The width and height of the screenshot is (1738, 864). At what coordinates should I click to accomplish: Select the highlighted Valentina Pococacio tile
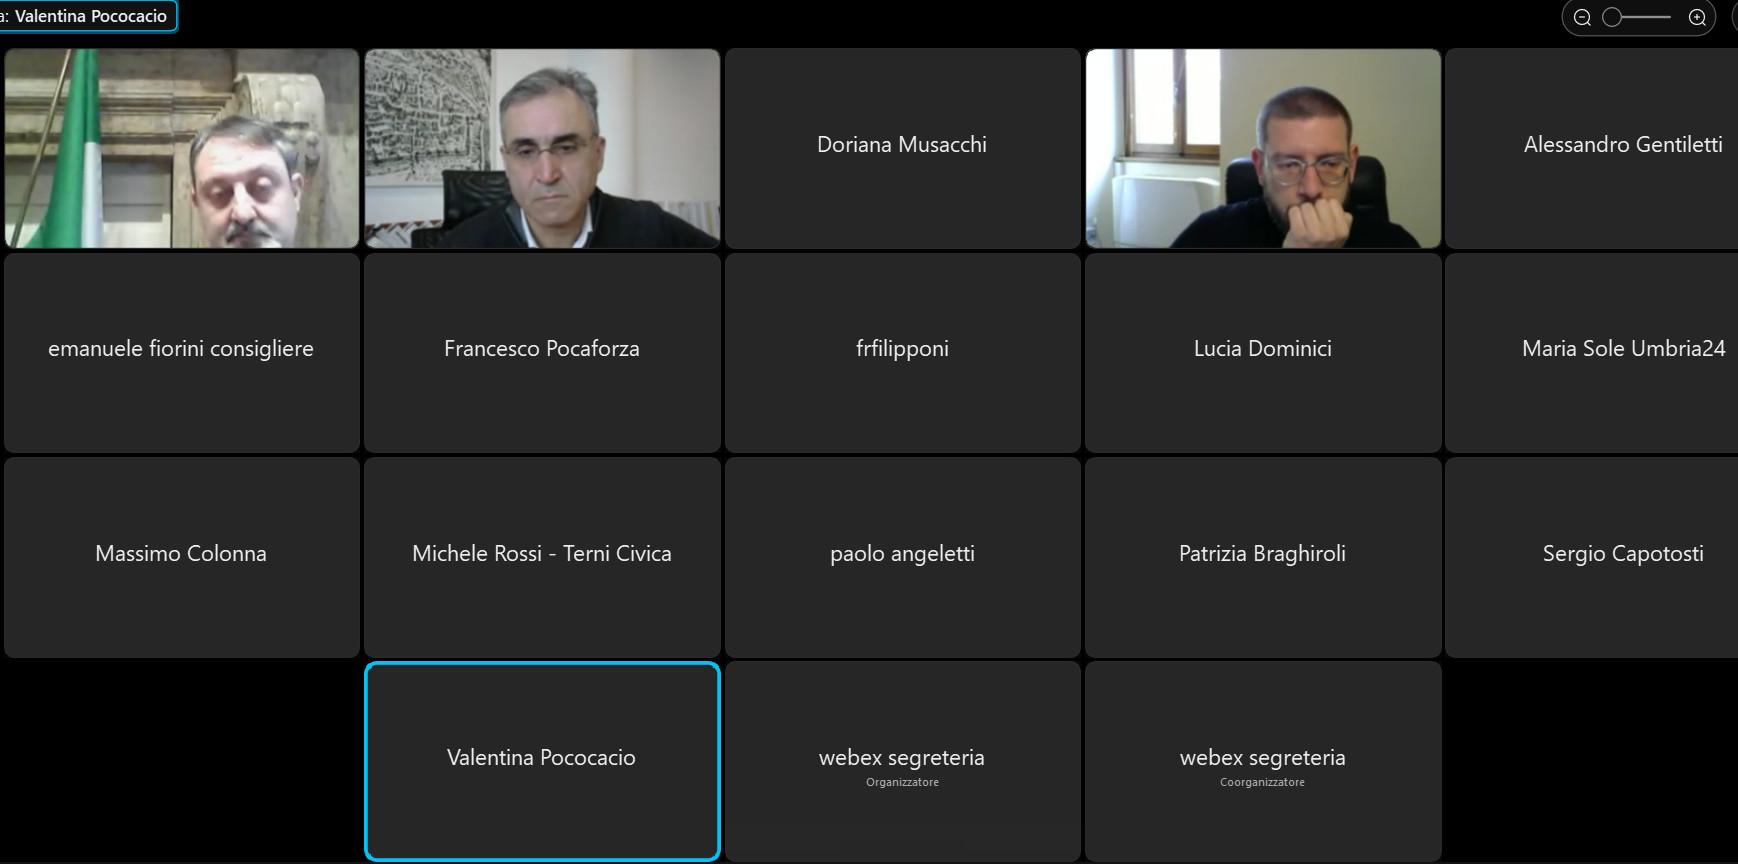(542, 761)
